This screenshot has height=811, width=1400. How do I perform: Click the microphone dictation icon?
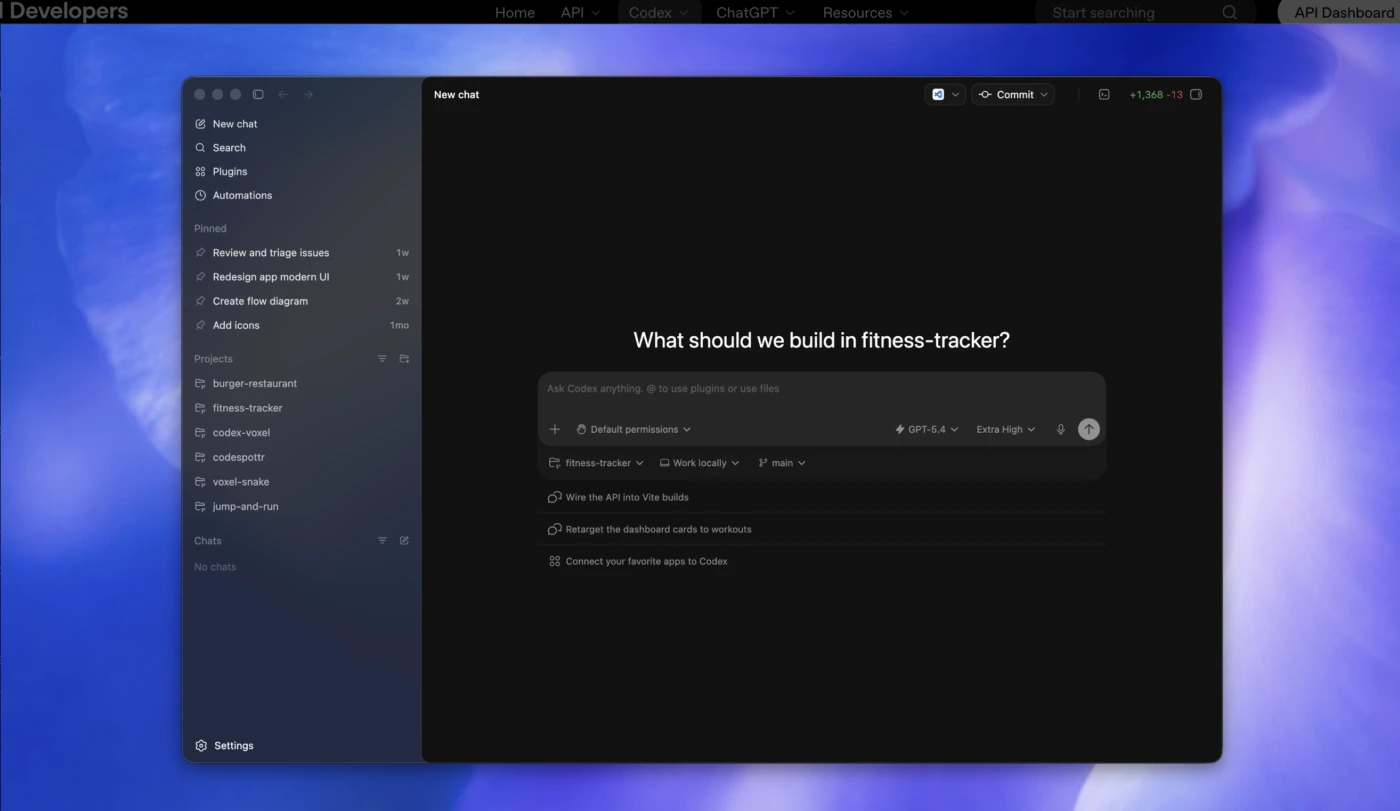tap(1061, 430)
